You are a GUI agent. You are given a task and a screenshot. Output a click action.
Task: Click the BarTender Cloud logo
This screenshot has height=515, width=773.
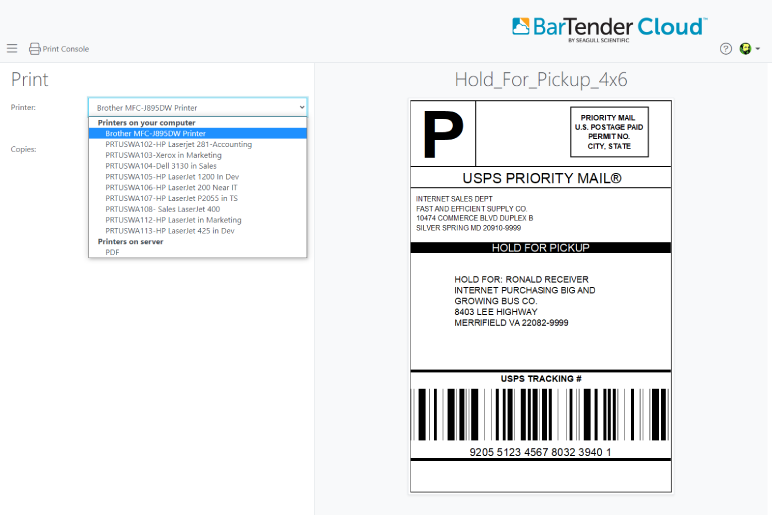[x=610, y=29]
